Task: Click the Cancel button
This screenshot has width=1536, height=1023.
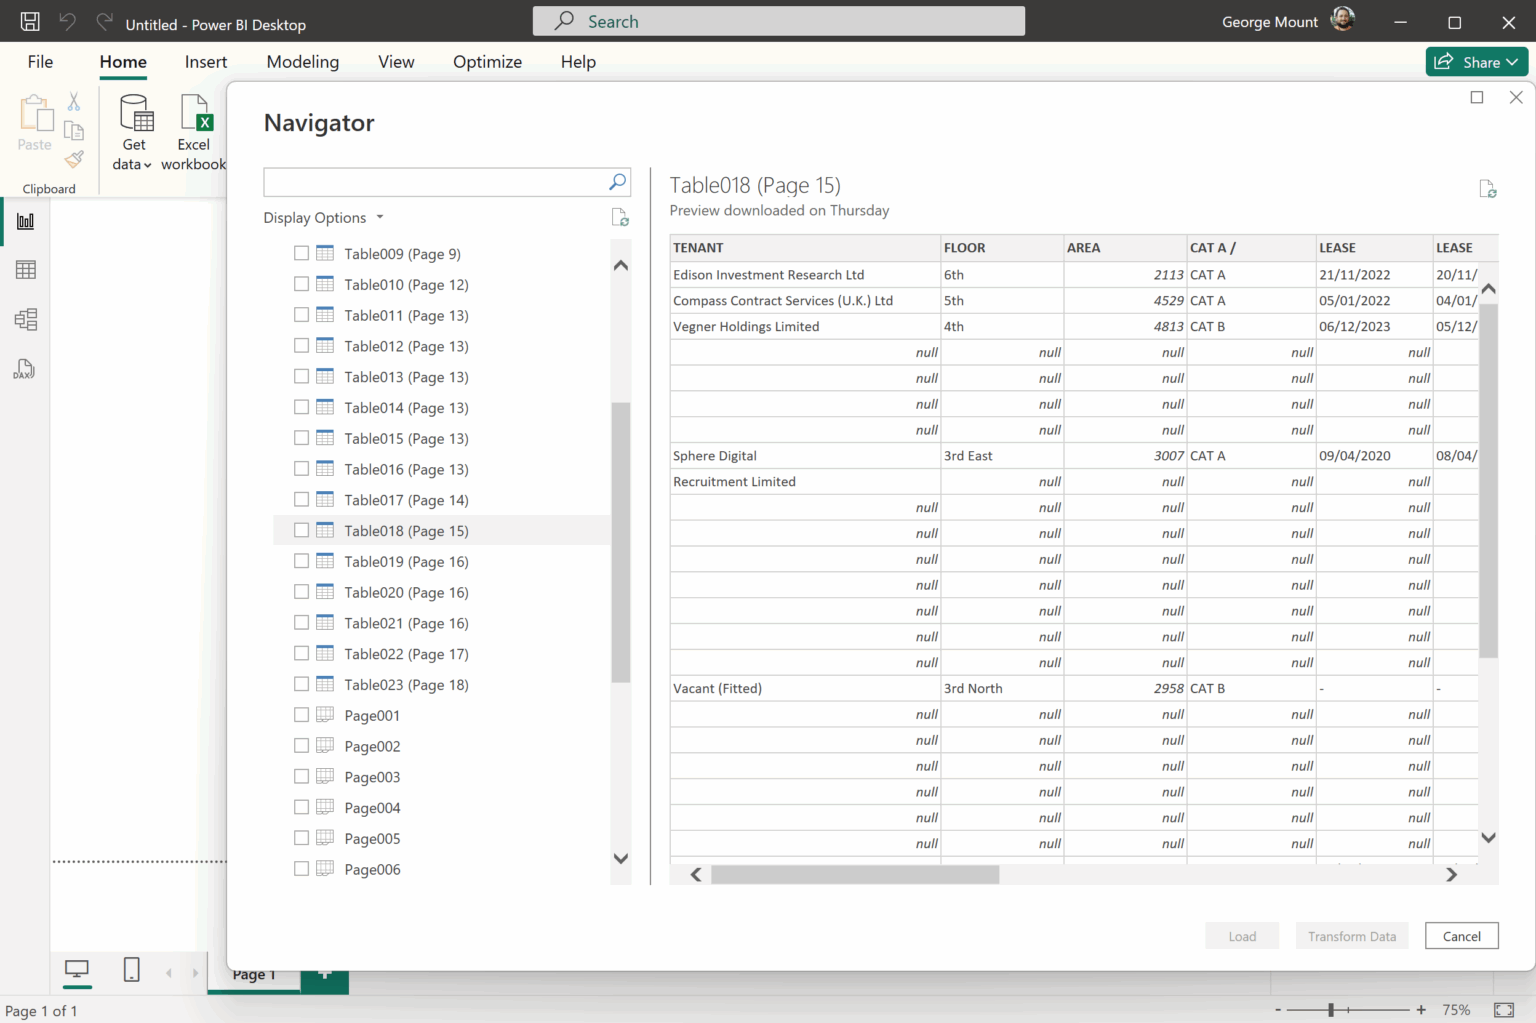Action: pos(1461,936)
